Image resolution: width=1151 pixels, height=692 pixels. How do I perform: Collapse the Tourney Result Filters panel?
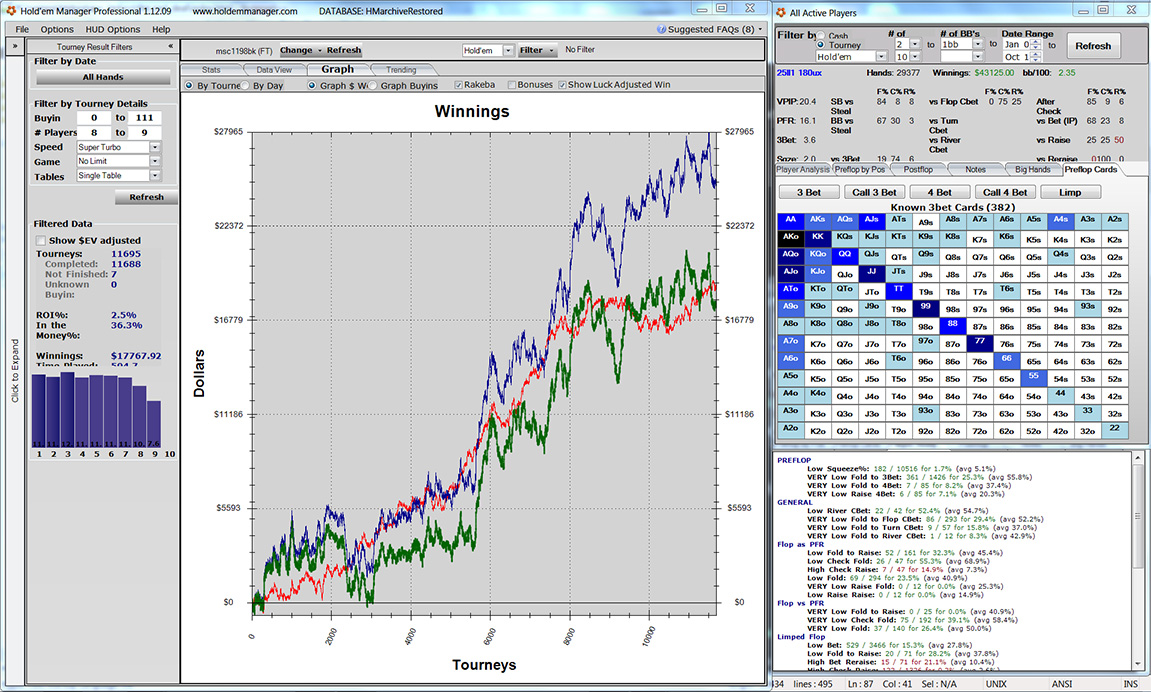169,46
